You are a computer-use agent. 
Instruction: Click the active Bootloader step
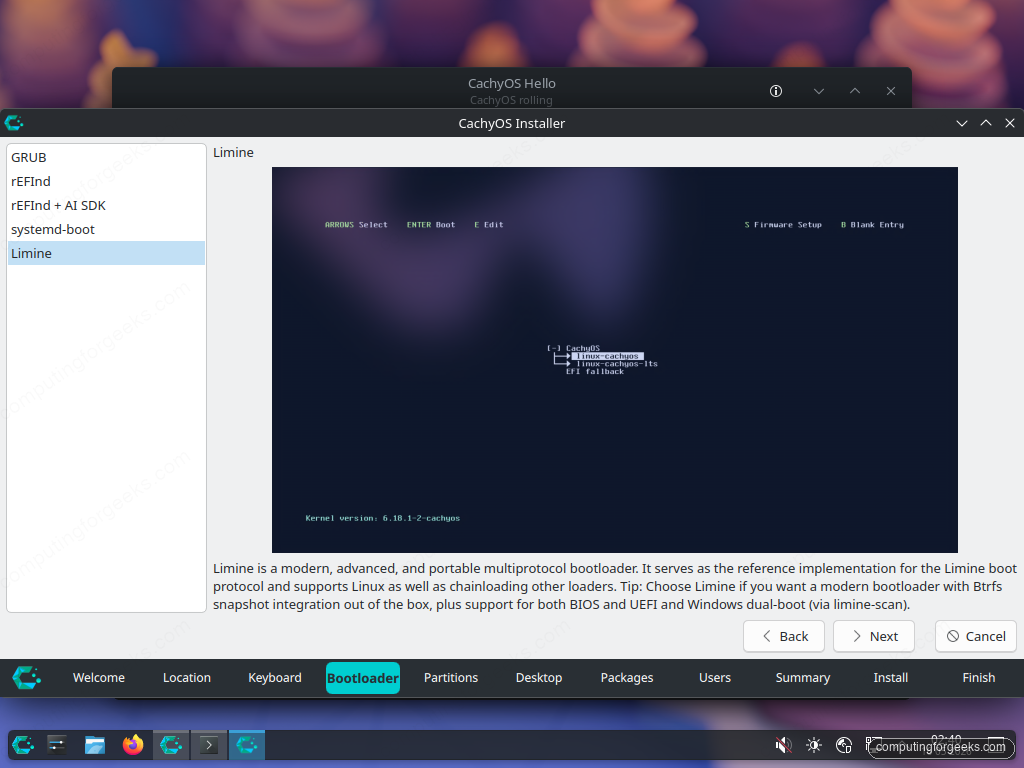(363, 678)
